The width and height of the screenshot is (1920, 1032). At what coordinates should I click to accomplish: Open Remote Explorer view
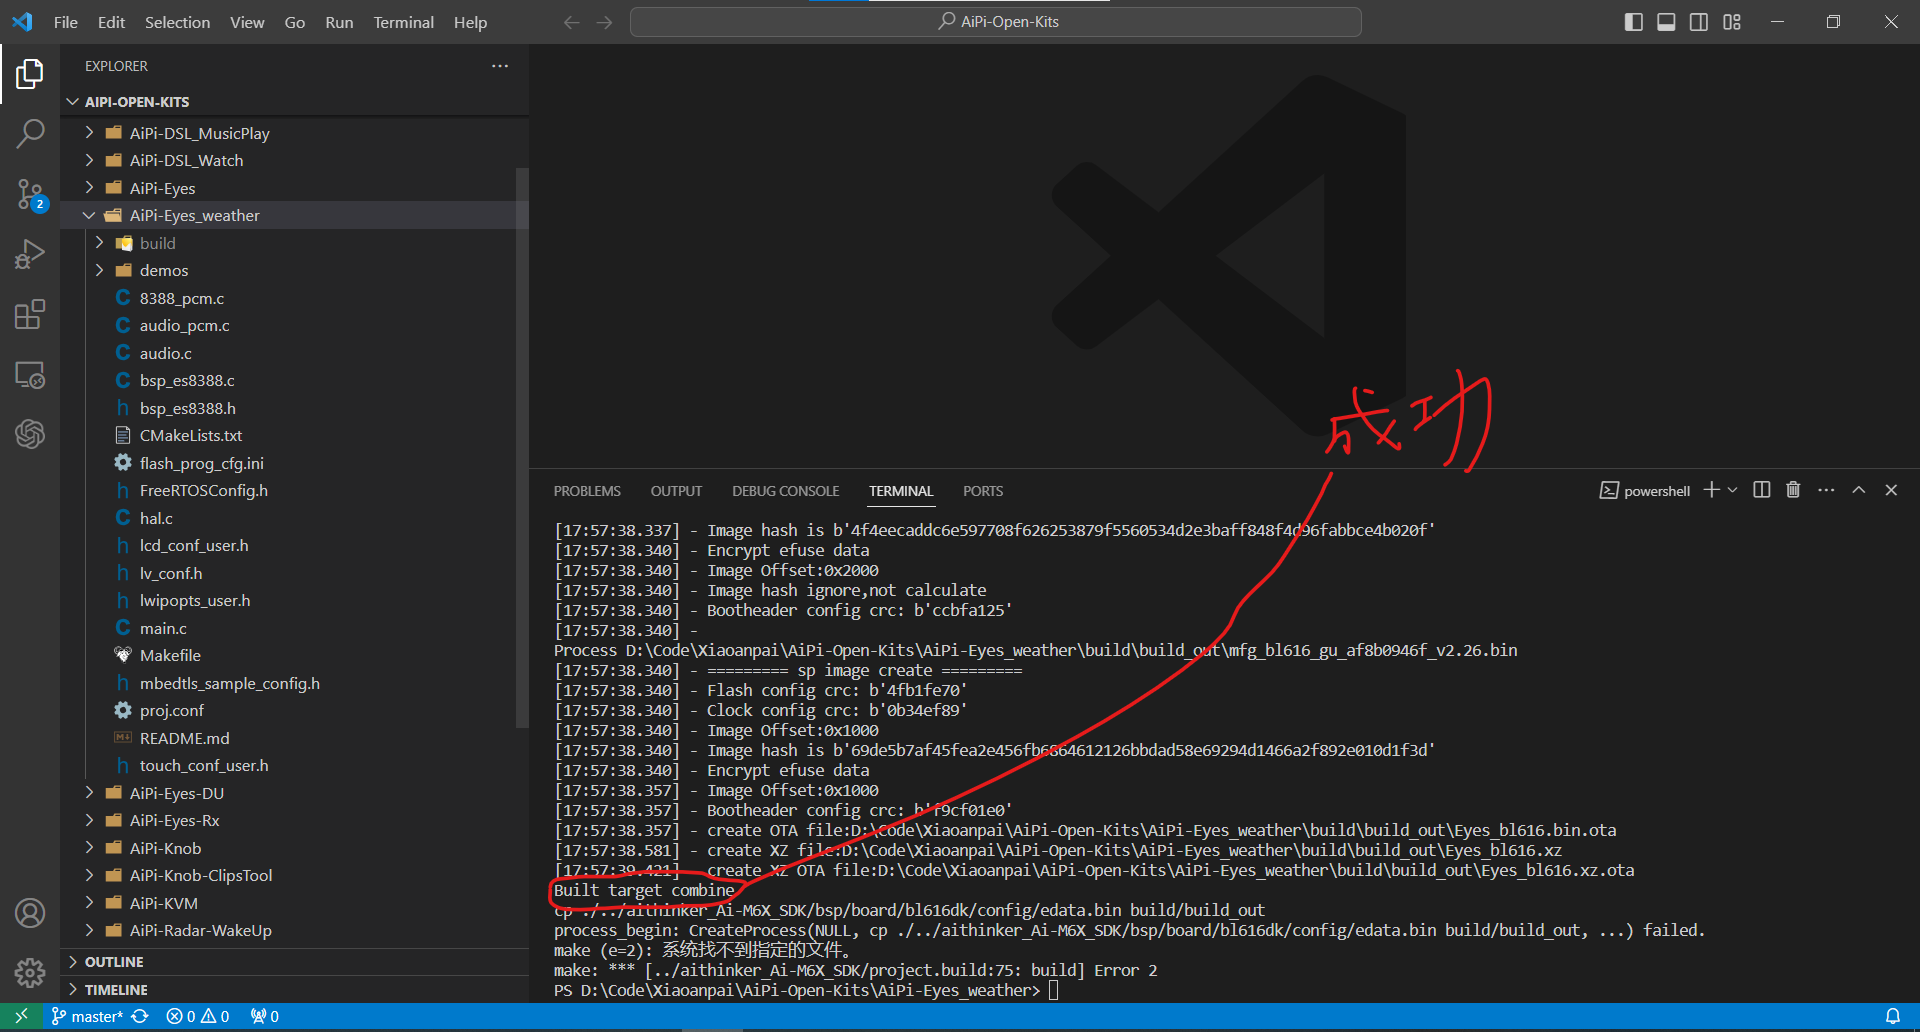point(30,375)
